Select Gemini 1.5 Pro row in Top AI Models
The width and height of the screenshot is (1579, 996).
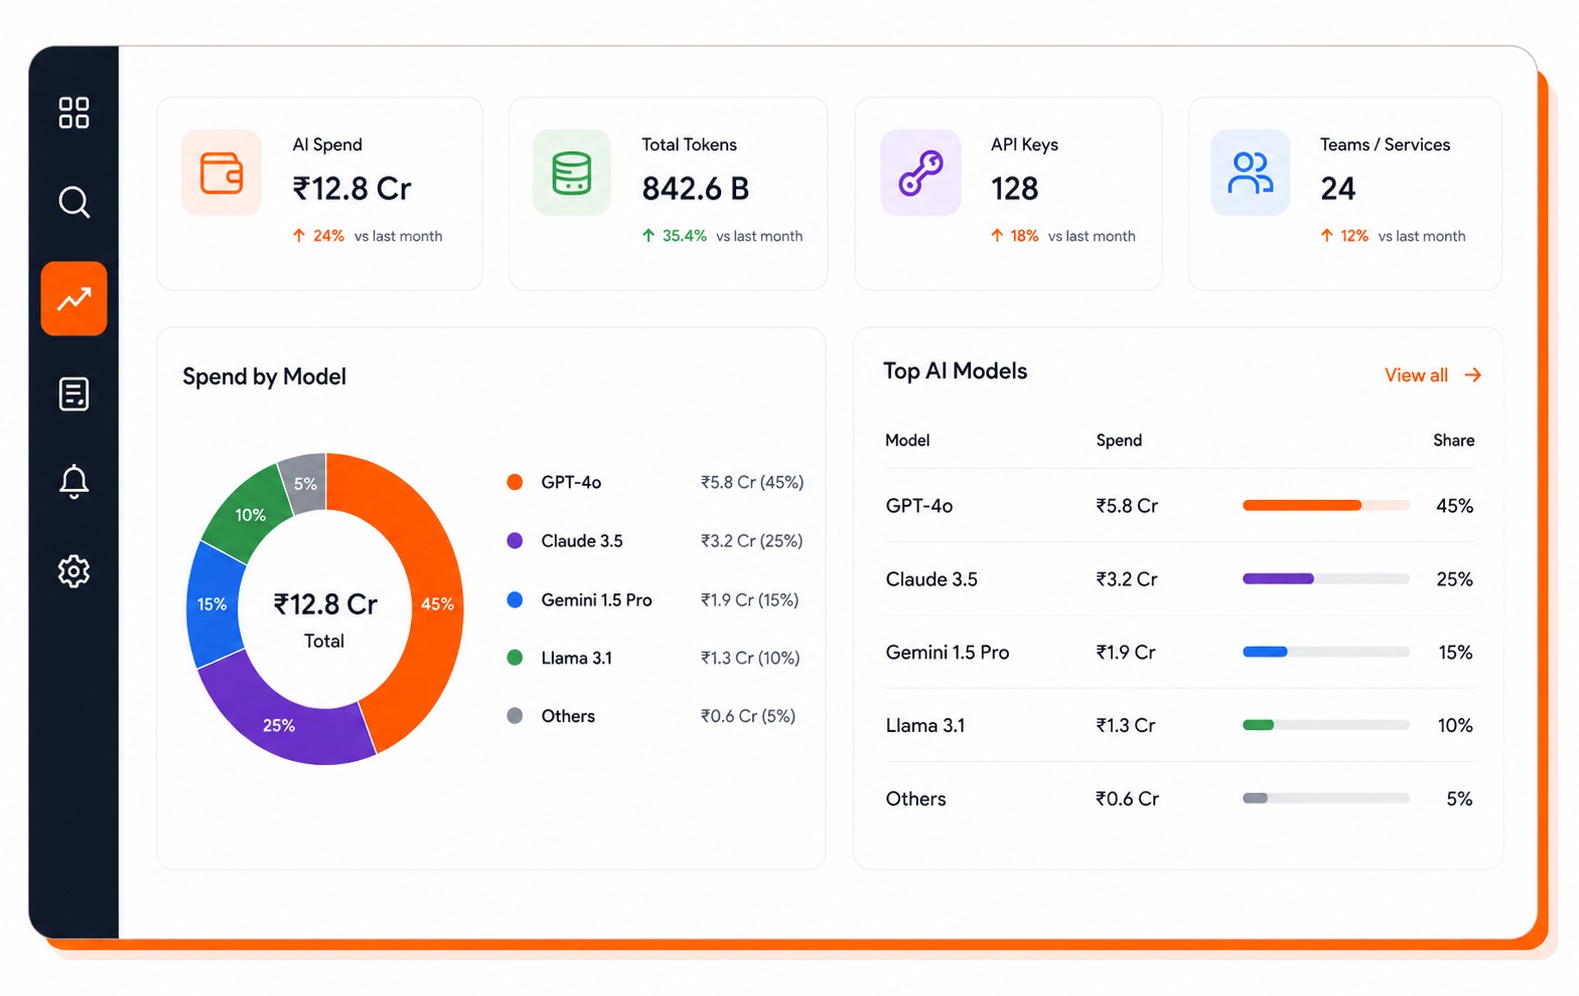click(1180, 652)
